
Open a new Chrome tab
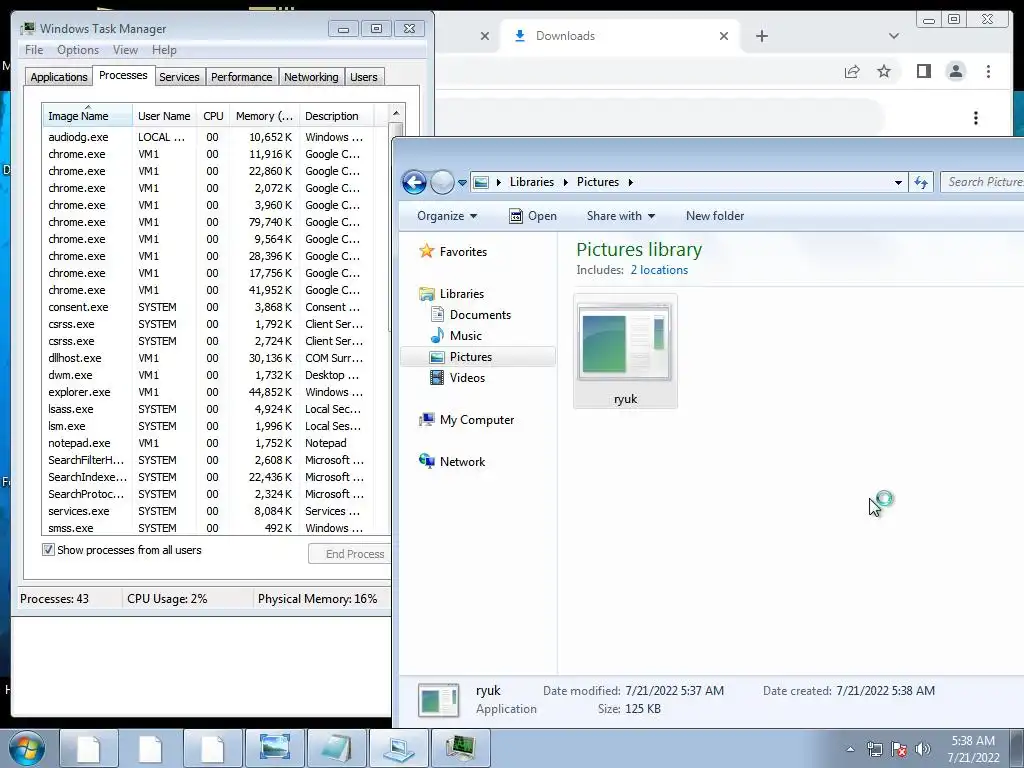[x=761, y=36]
